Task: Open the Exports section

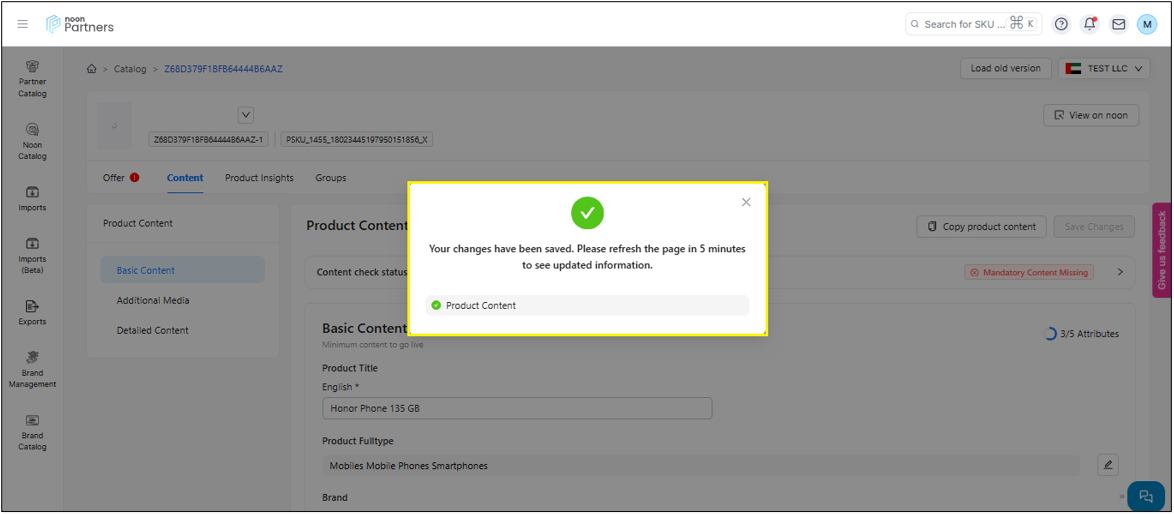Action: (32, 312)
